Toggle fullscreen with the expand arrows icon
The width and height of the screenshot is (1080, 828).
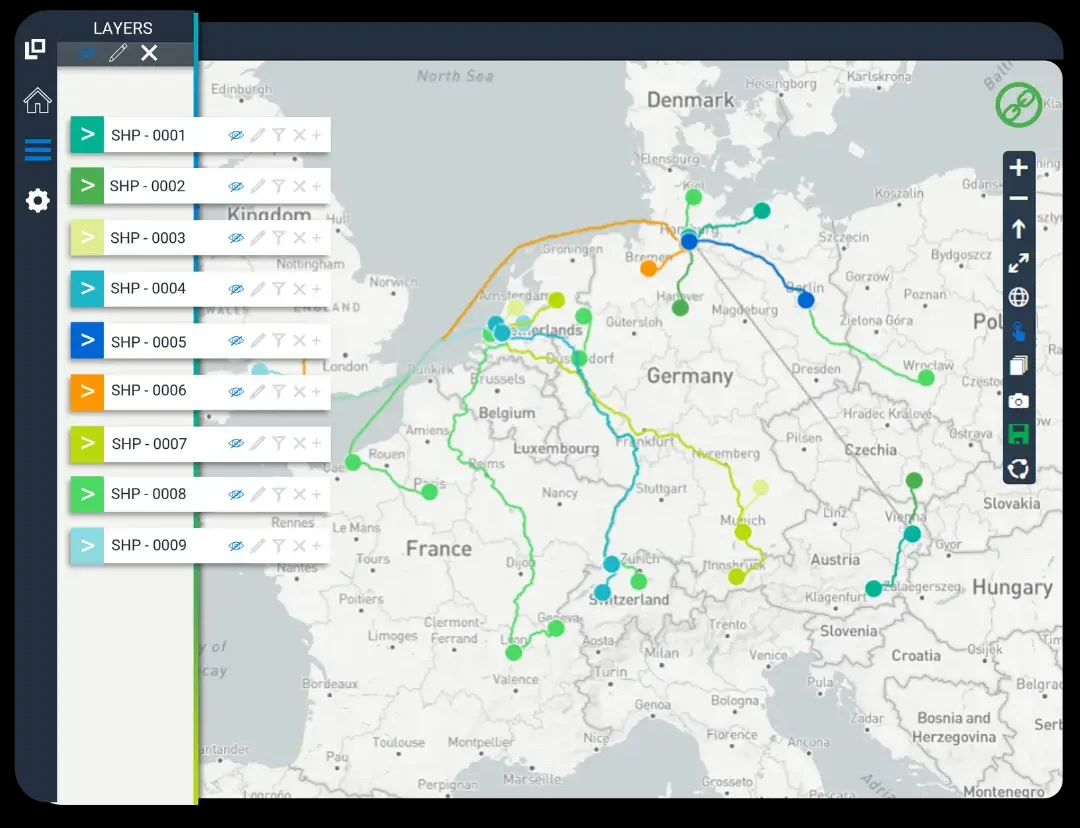coord(1018,263)
